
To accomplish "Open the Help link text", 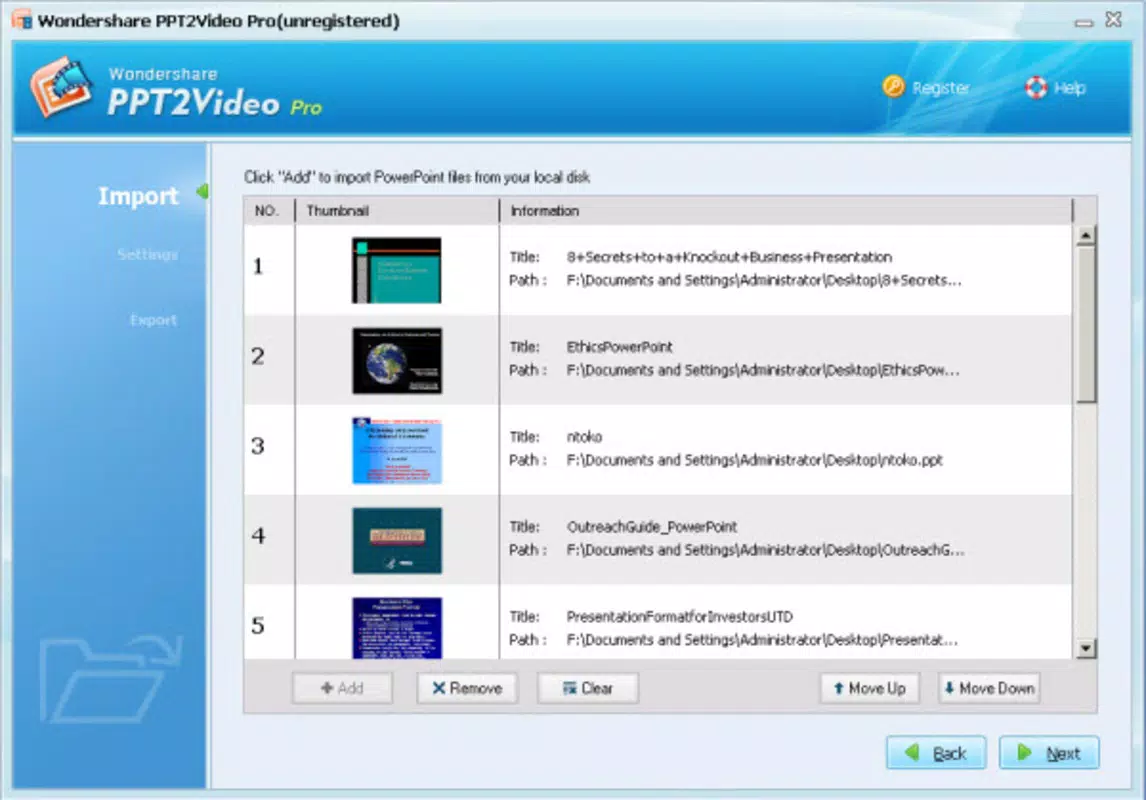I will [1070, 88].
